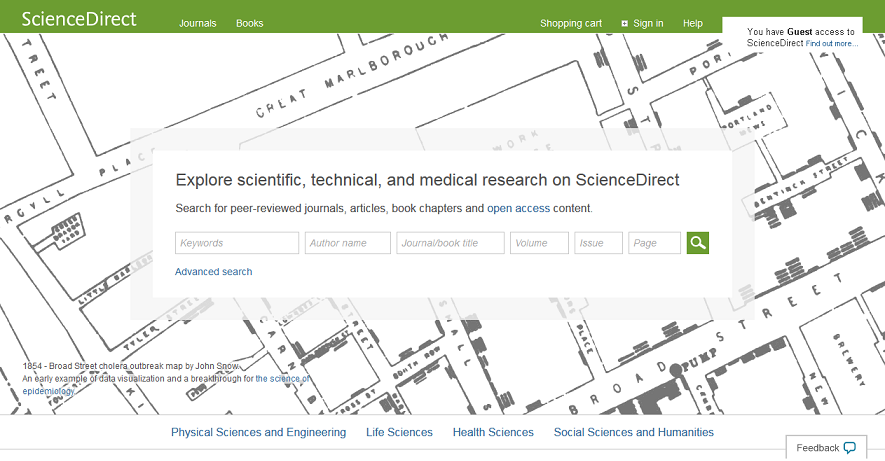Open the Shopping cart
Image resolution: width=885 pixels, height=461 pixels.
click(x=571, y=23)
